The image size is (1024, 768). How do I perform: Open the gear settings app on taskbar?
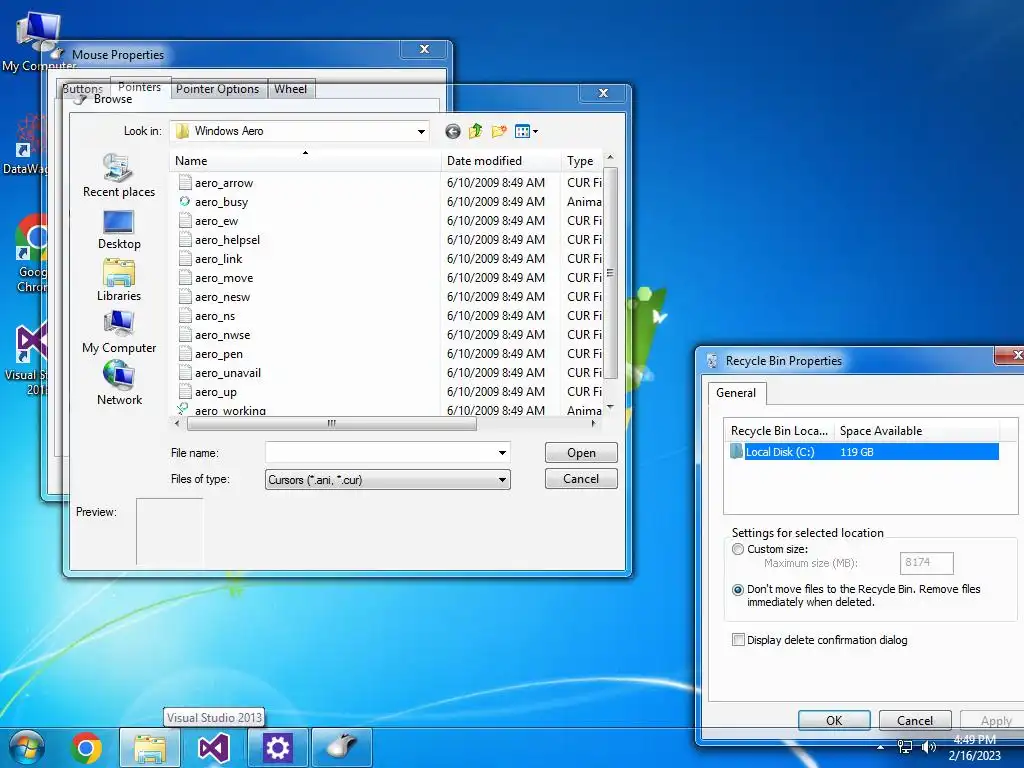pos(278,748)
